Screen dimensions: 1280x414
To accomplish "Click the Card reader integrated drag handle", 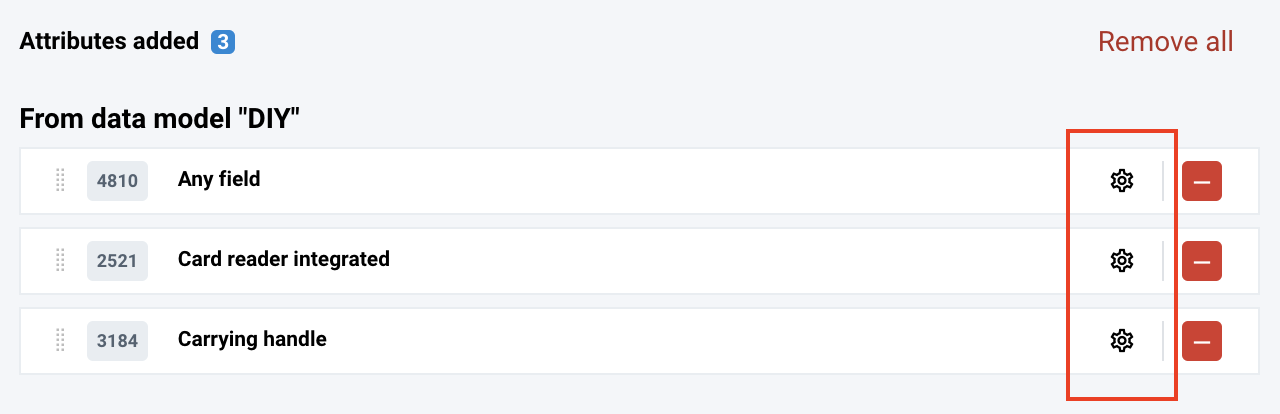I will click(59, 260).
